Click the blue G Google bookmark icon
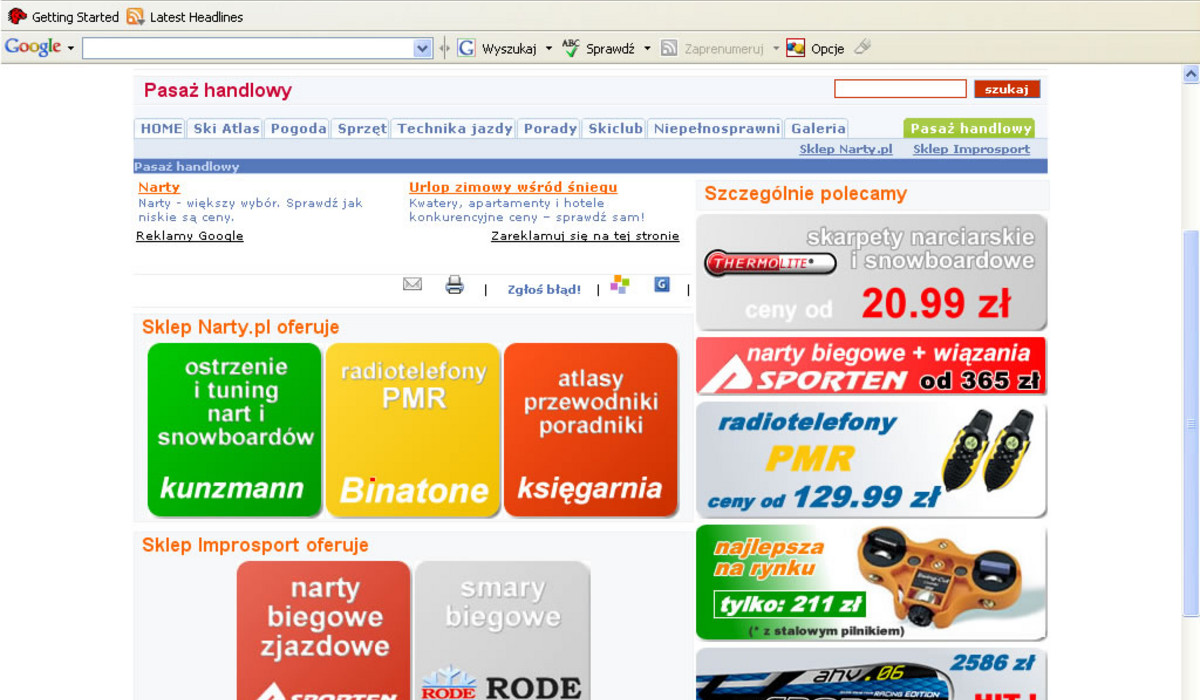 (x=662, y=285)
